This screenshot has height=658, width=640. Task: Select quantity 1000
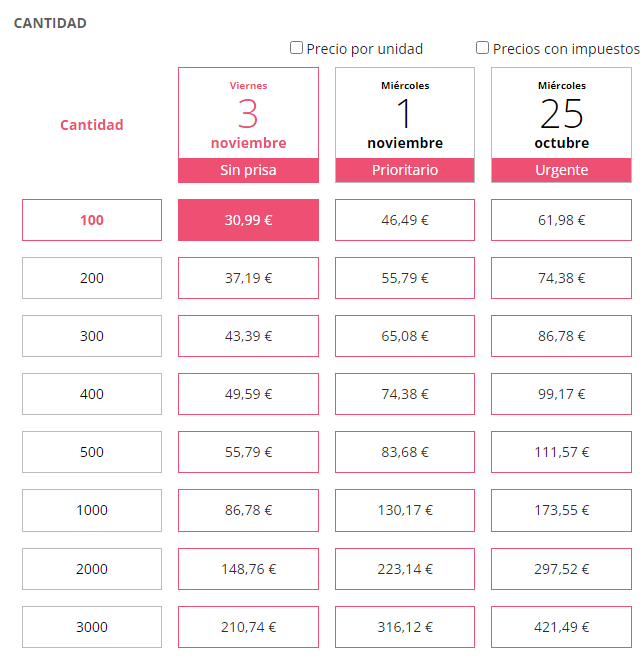pos(92,510)
